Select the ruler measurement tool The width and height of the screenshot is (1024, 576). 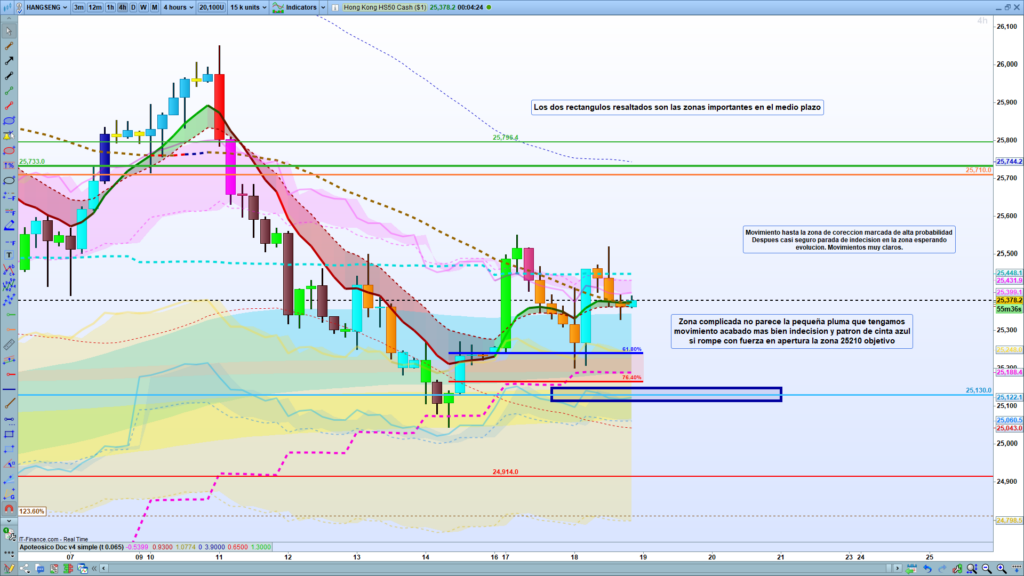click(x=9, y=344)
